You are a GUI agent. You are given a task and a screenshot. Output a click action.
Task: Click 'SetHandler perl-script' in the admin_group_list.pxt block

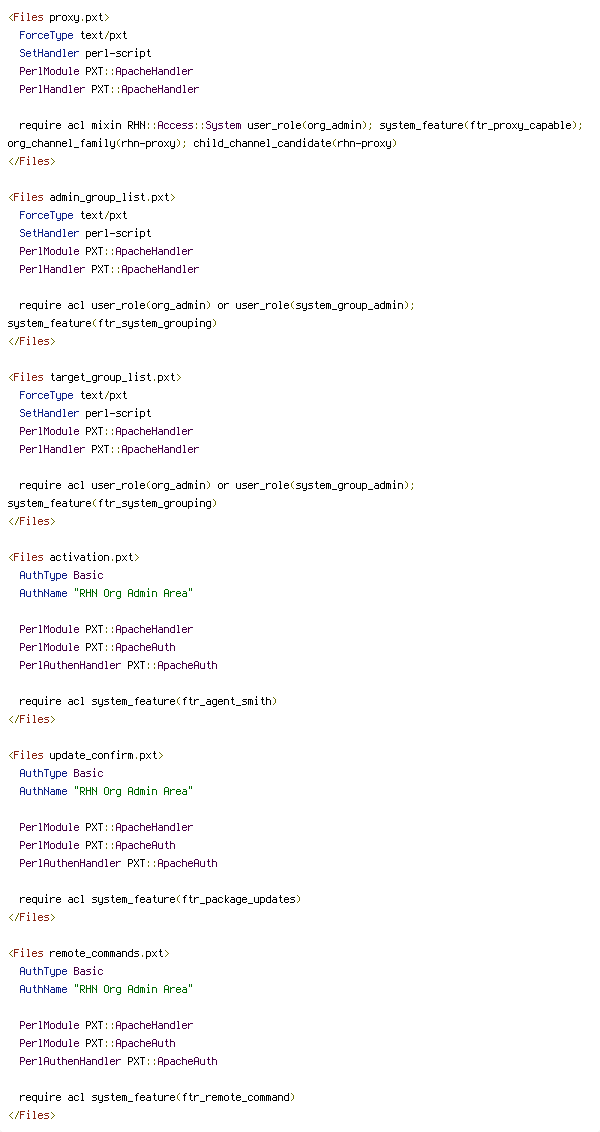[x=85, y=233]
